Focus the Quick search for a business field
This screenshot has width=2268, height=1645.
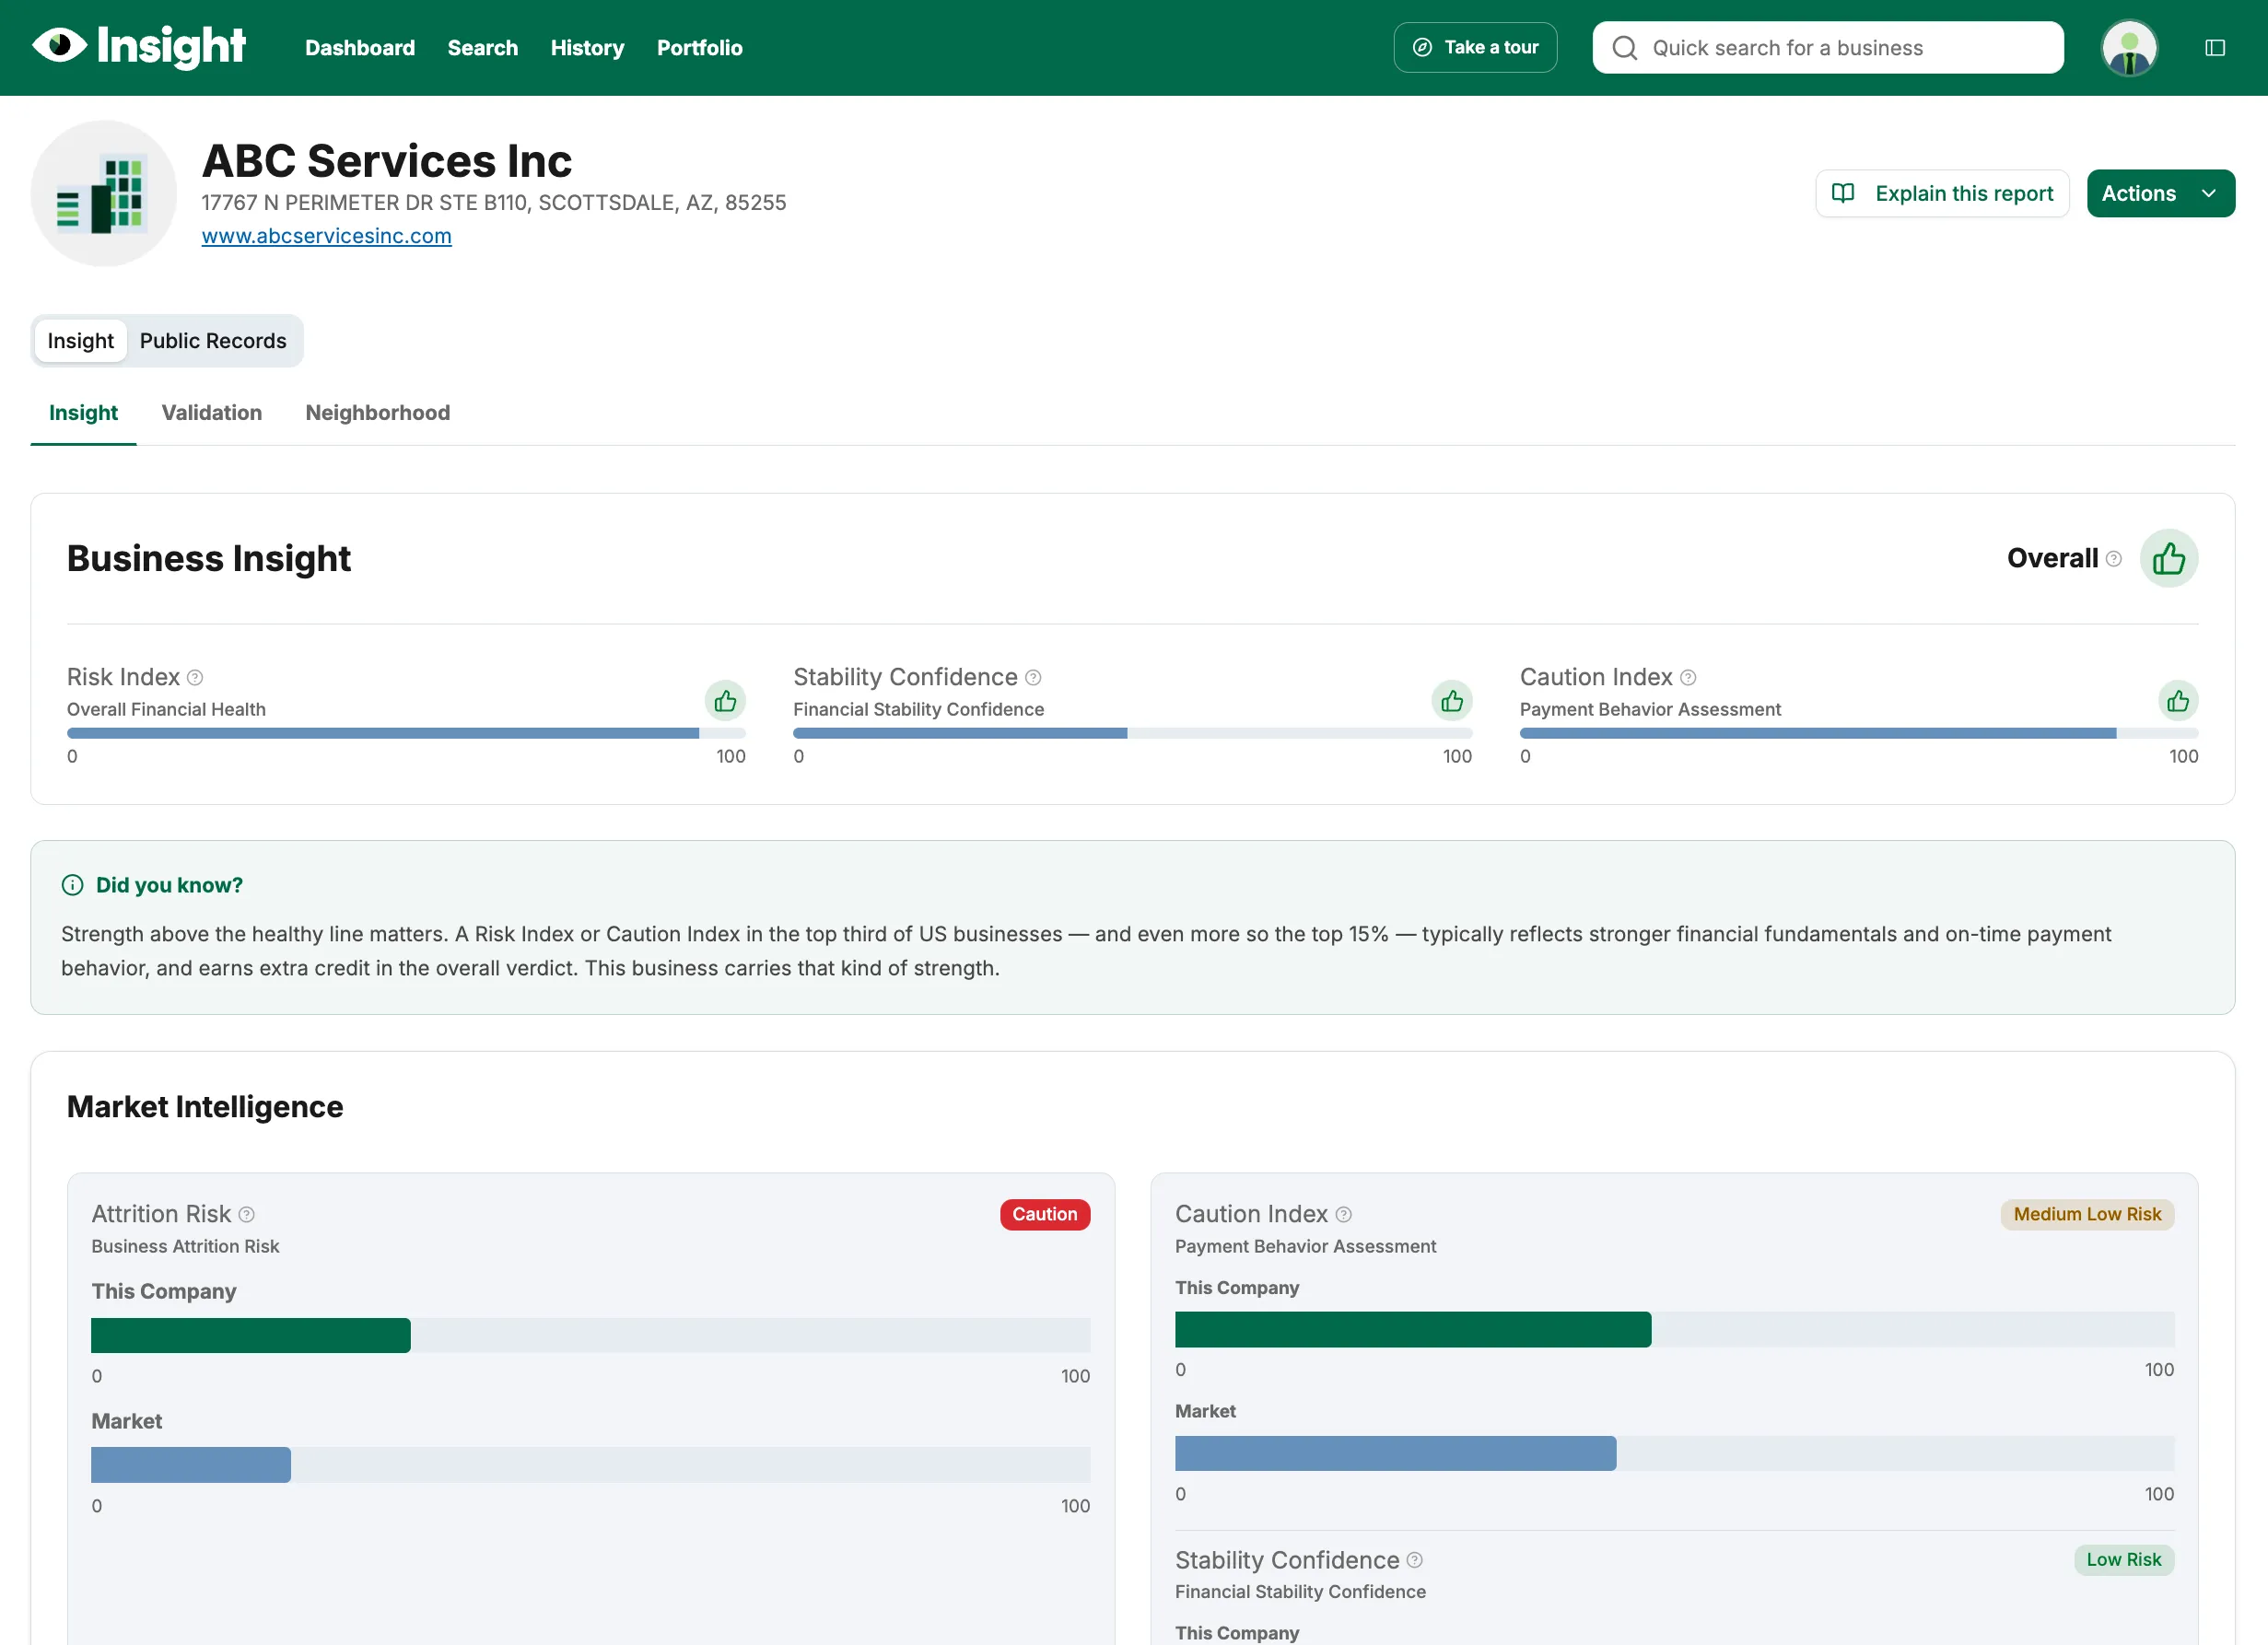coord(1828,48)
